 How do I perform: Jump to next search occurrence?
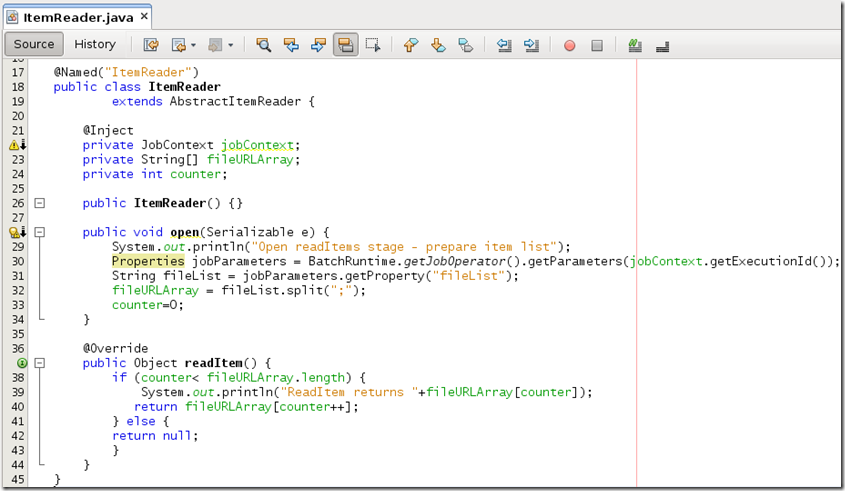(318, 45)
